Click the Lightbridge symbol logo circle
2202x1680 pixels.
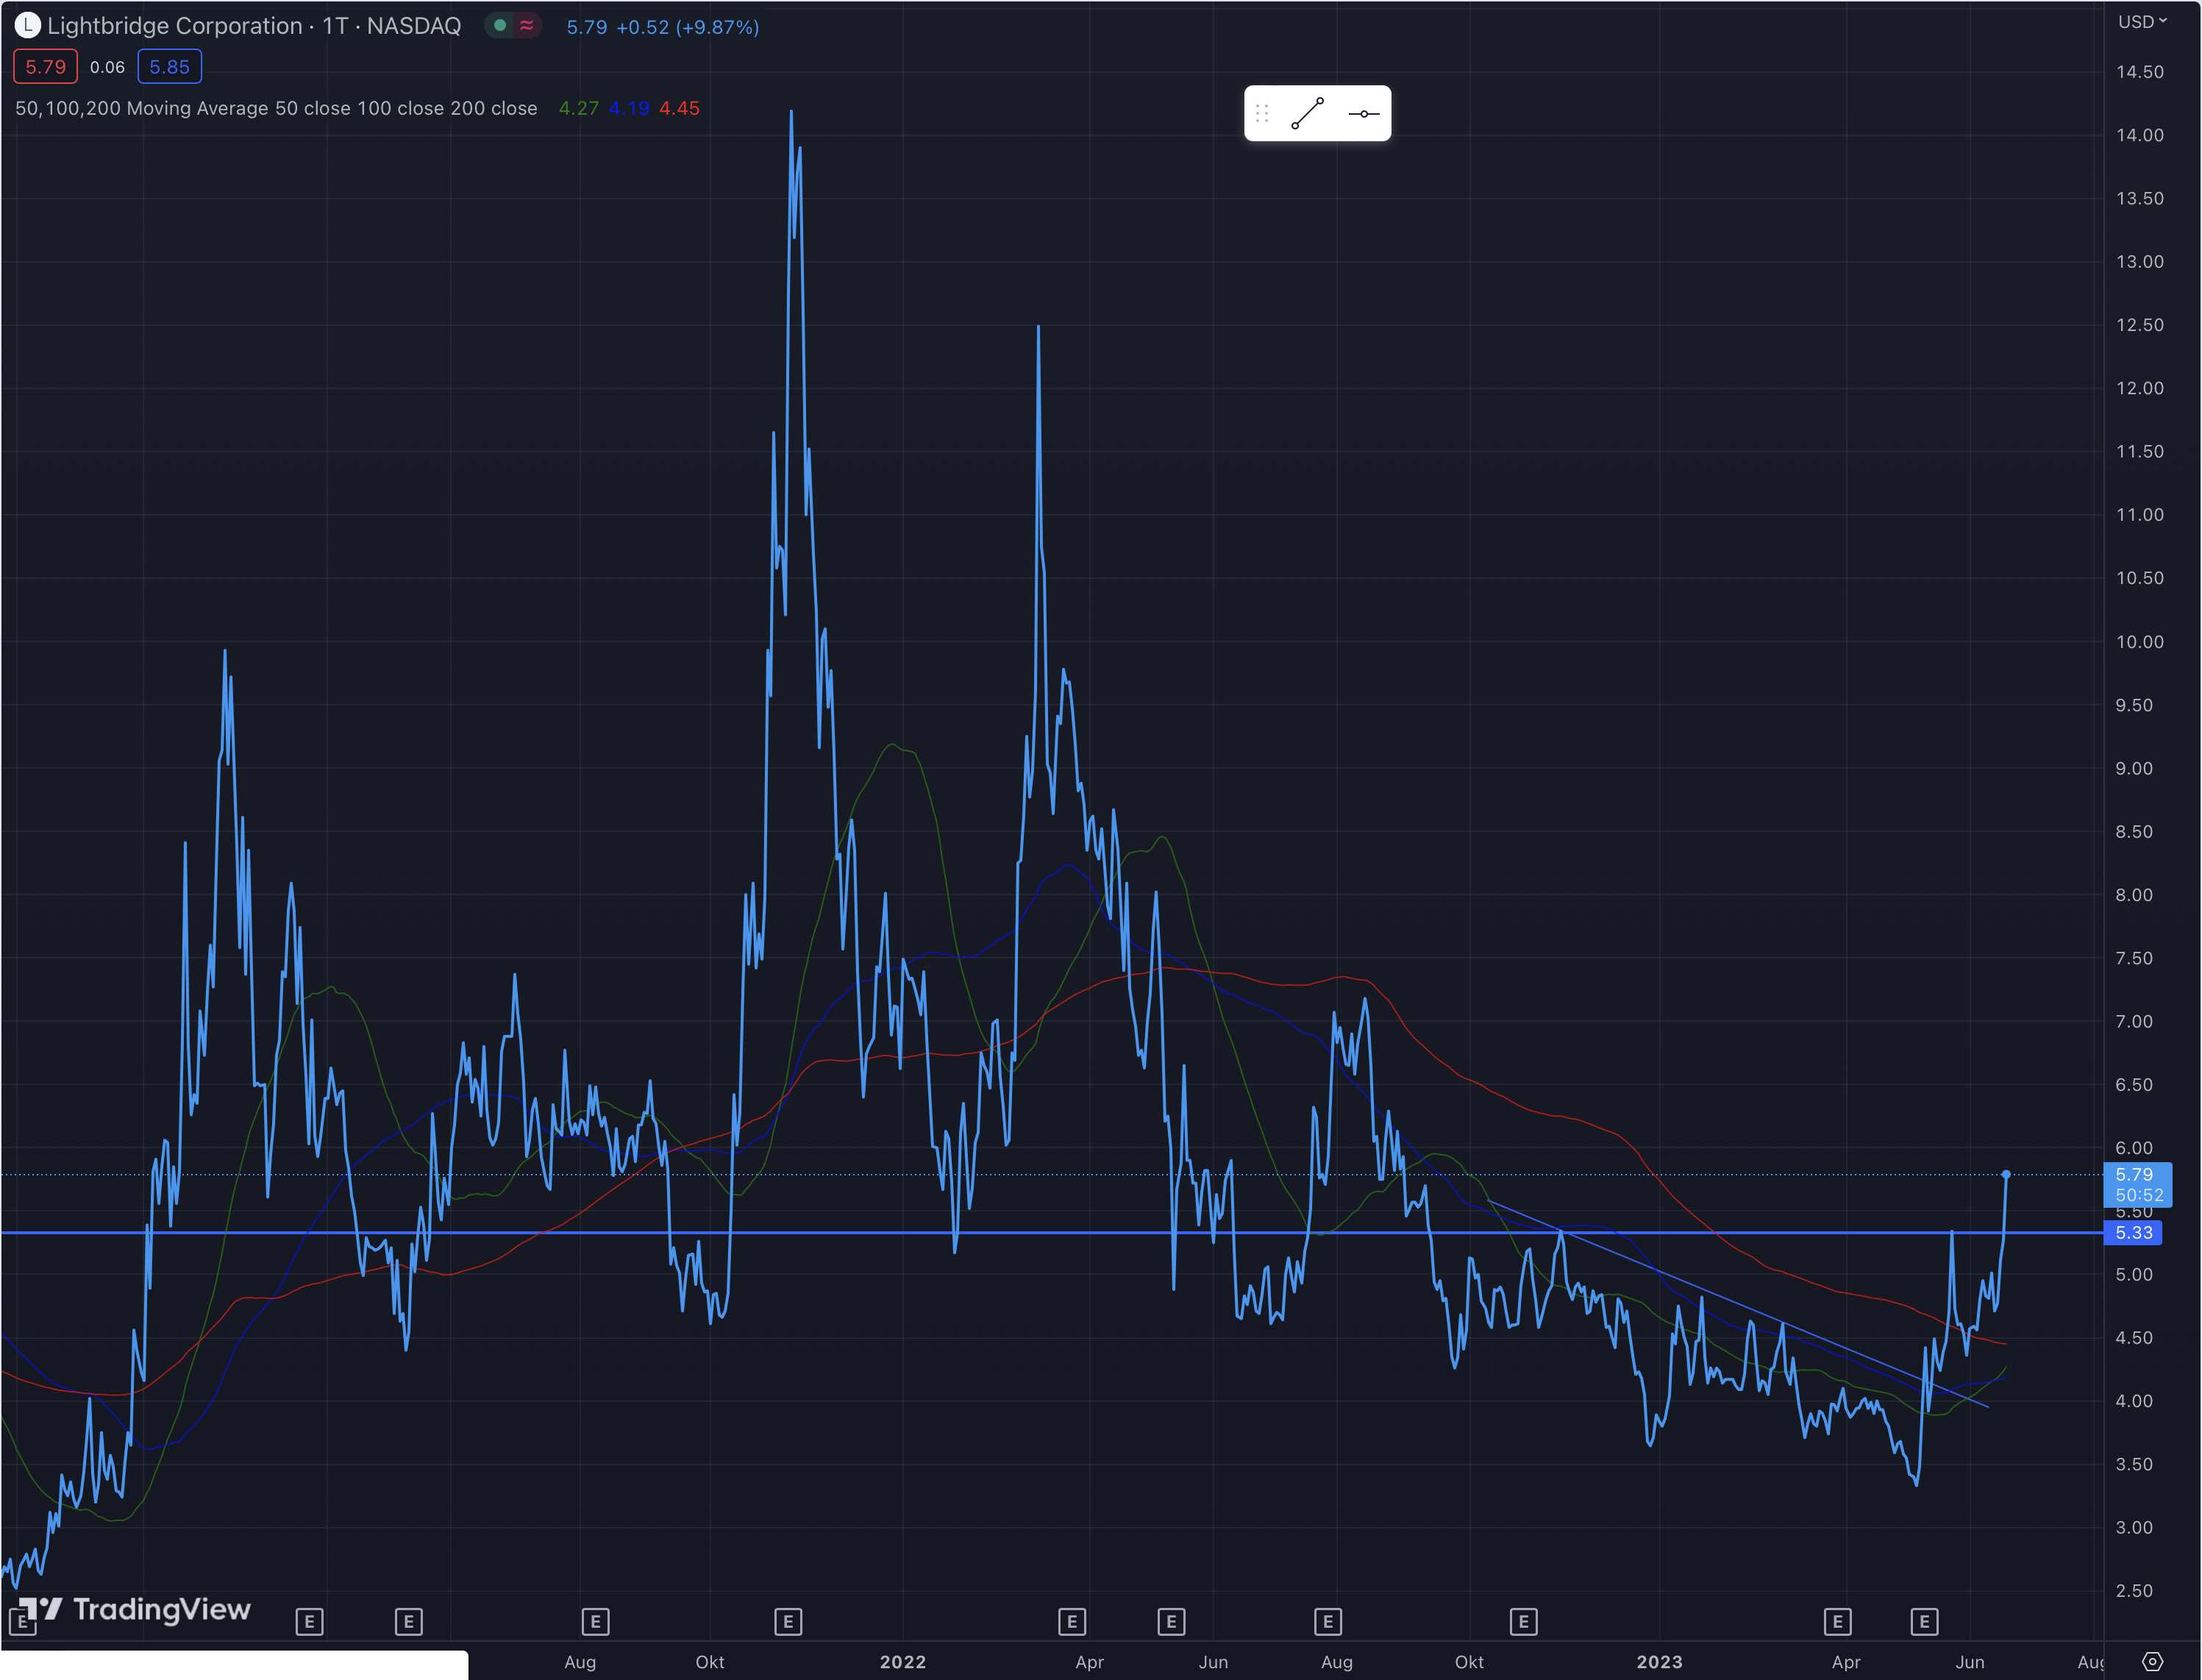click(x=27, y=25)
